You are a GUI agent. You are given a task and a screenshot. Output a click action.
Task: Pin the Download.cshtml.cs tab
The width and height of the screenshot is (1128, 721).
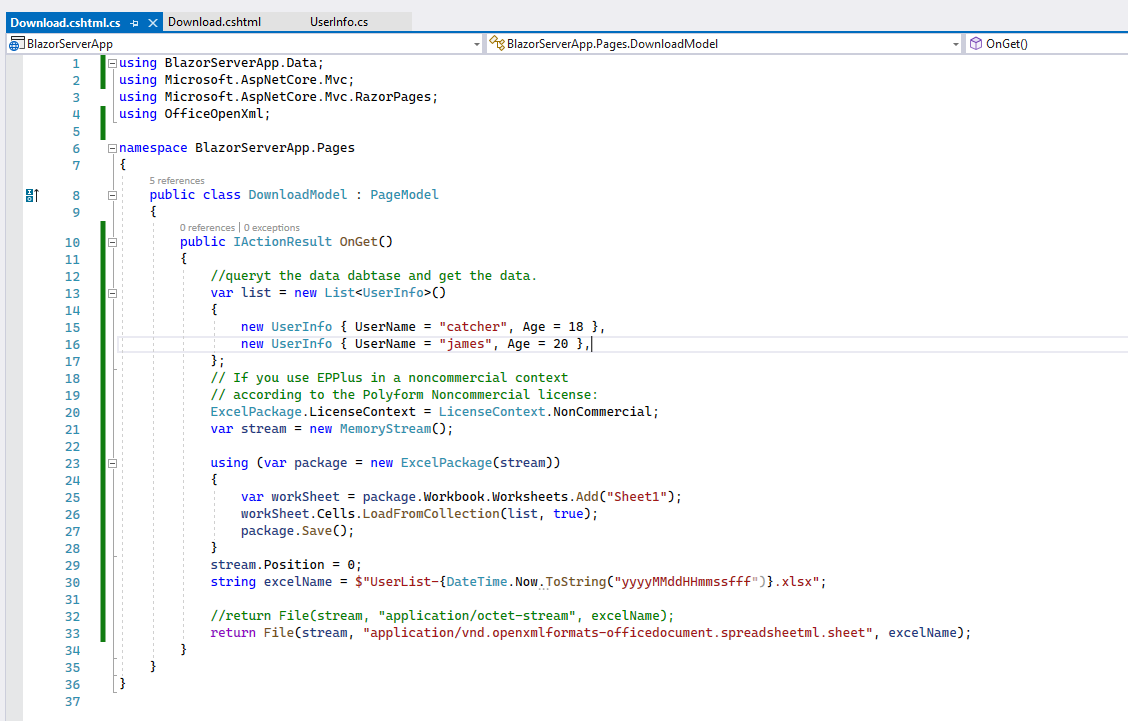[135, 23]
